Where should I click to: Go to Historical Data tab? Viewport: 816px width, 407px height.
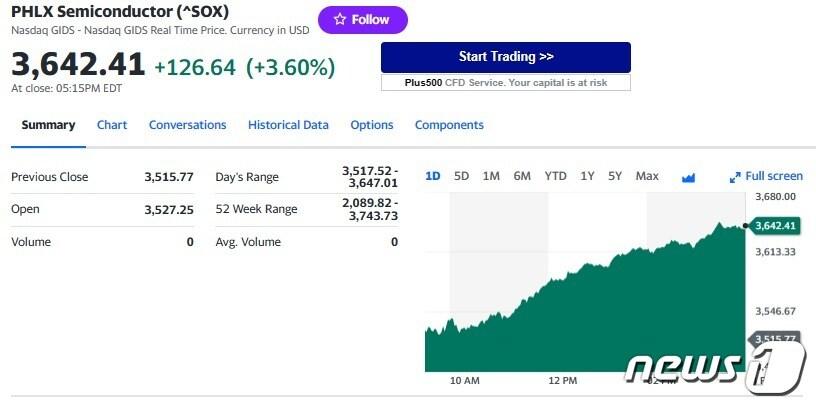tap(288, 125)
